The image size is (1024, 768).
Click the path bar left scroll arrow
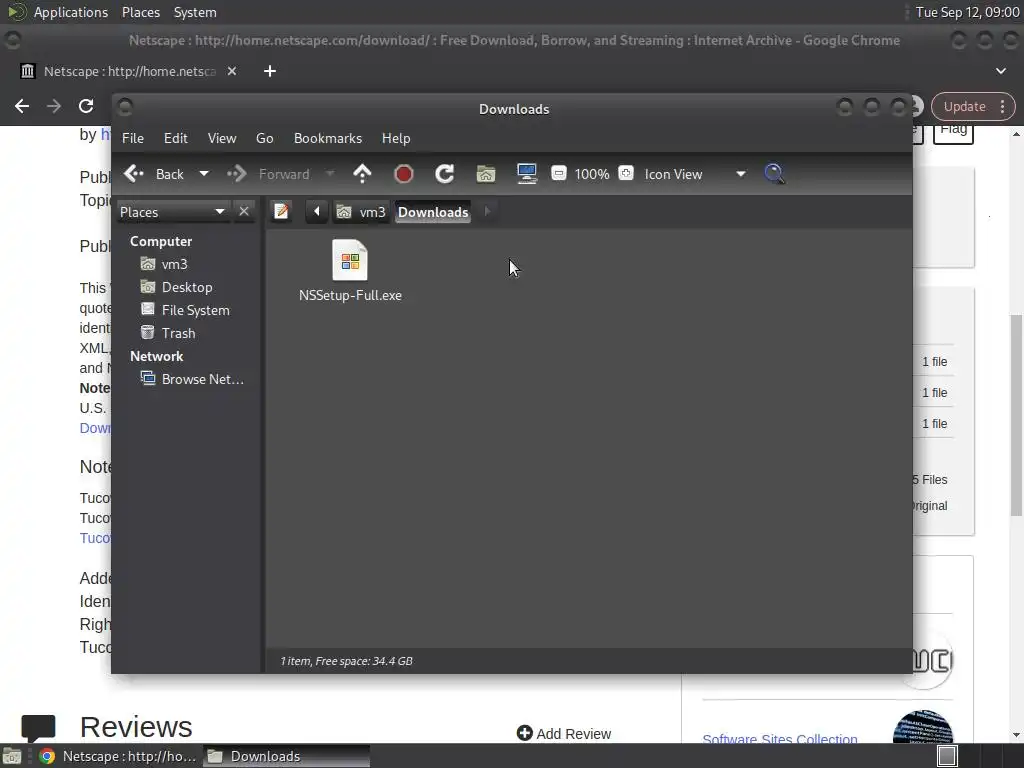pos(317,212)
